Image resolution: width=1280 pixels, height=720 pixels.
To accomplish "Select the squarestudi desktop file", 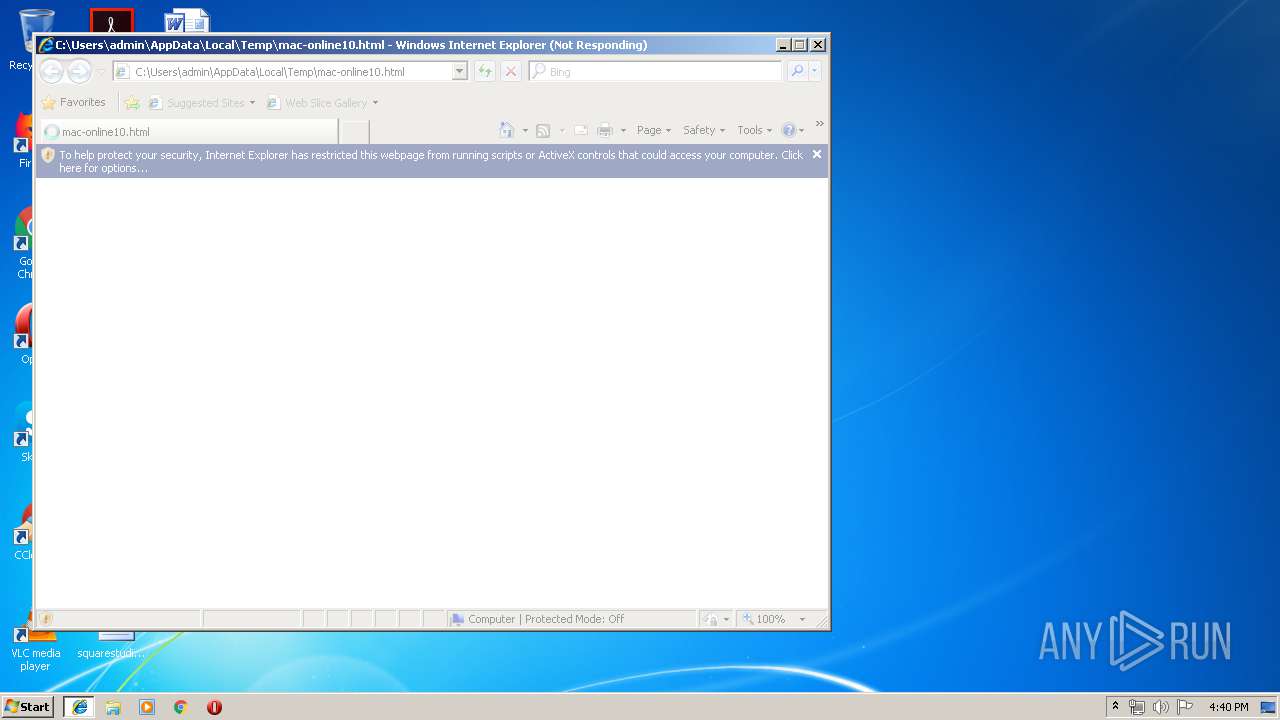I will pos(111,645).
